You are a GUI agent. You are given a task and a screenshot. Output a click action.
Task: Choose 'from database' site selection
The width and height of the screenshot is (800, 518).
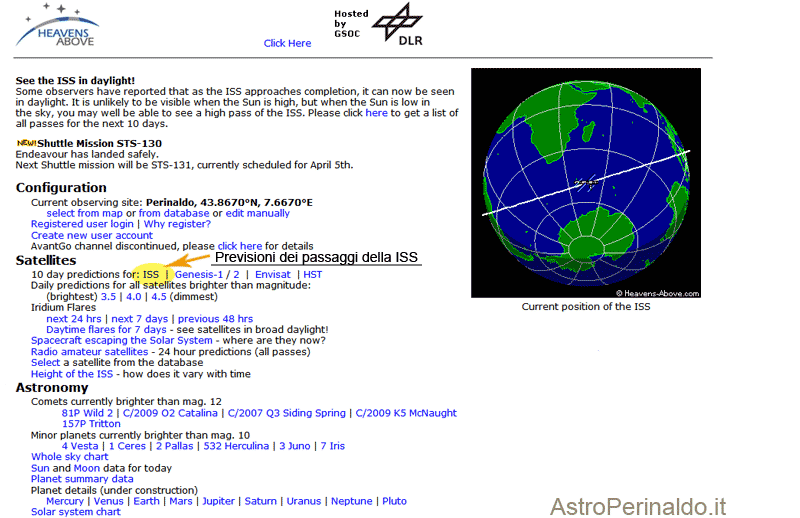coord(174,213)
